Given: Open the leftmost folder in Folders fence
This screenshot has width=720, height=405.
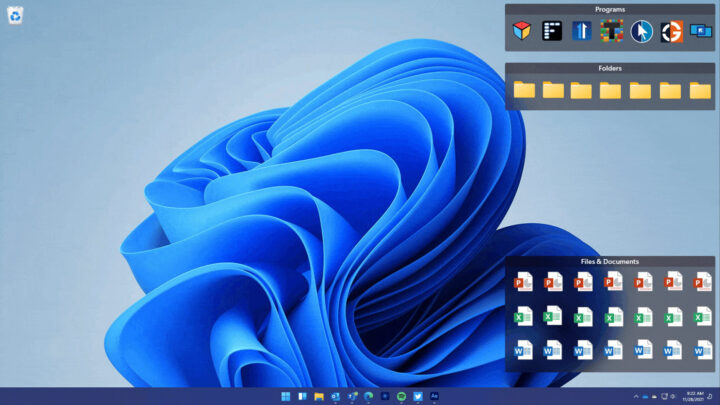Looking at the screenshot, I should (524, 90).
